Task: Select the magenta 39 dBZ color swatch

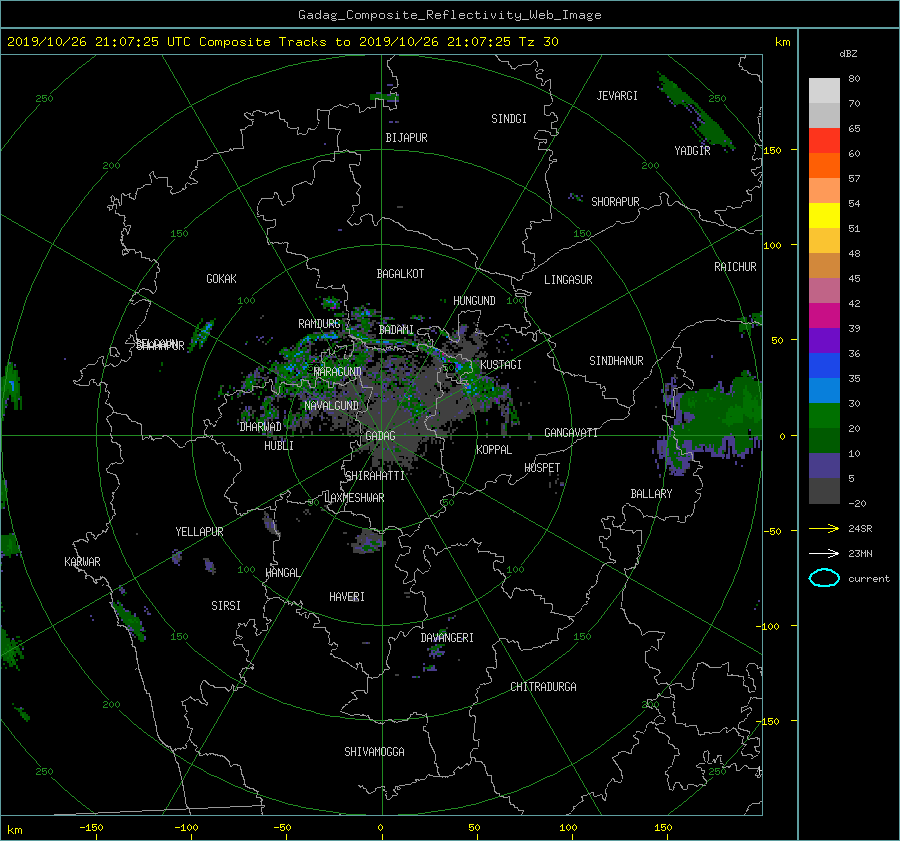Action: pyautogui.click(x=824, y=316)
